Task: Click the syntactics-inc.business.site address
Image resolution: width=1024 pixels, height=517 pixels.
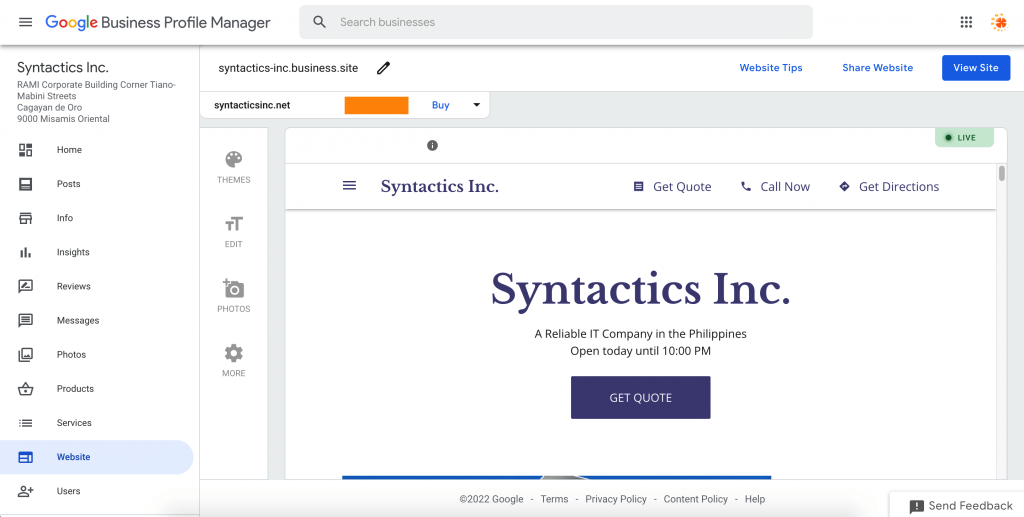Action: tap(288, 68)
